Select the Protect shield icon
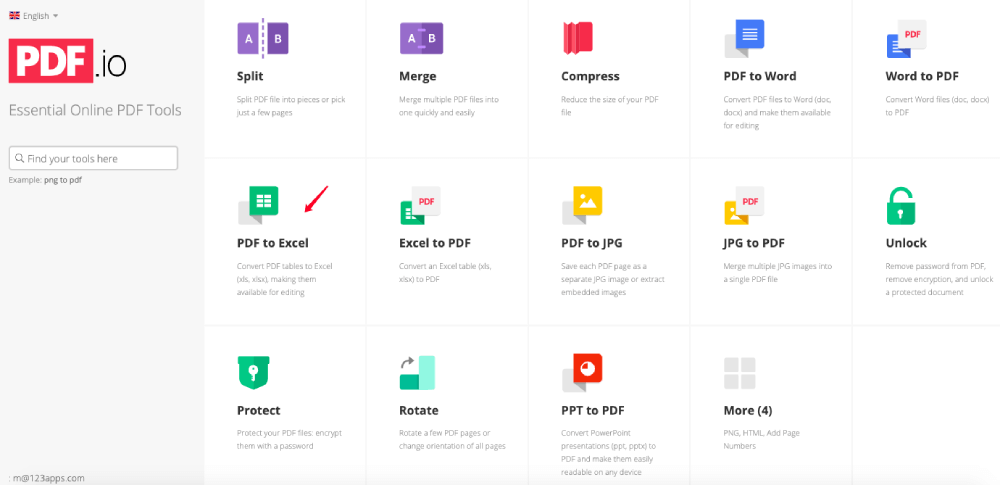Screen dimensions: 1000x485 [x=253, y=373]
